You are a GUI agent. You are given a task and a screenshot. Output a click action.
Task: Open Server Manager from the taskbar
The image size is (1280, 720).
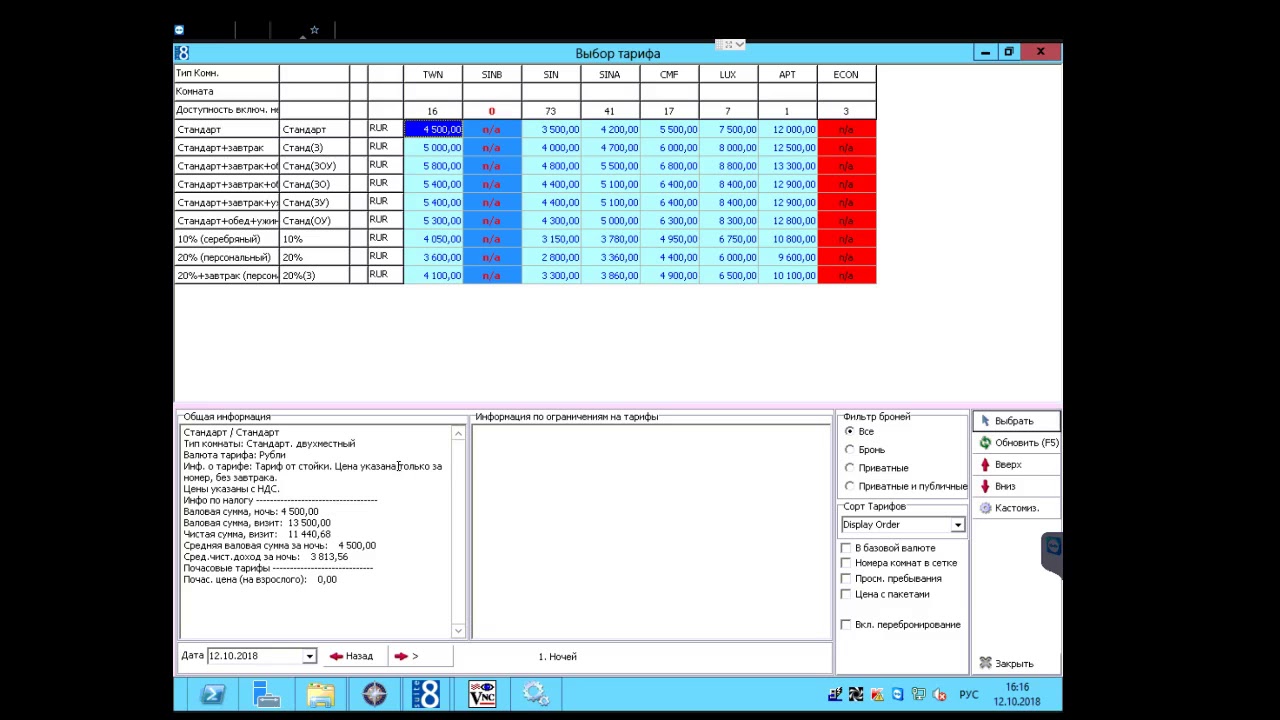[x=266, y=693]
